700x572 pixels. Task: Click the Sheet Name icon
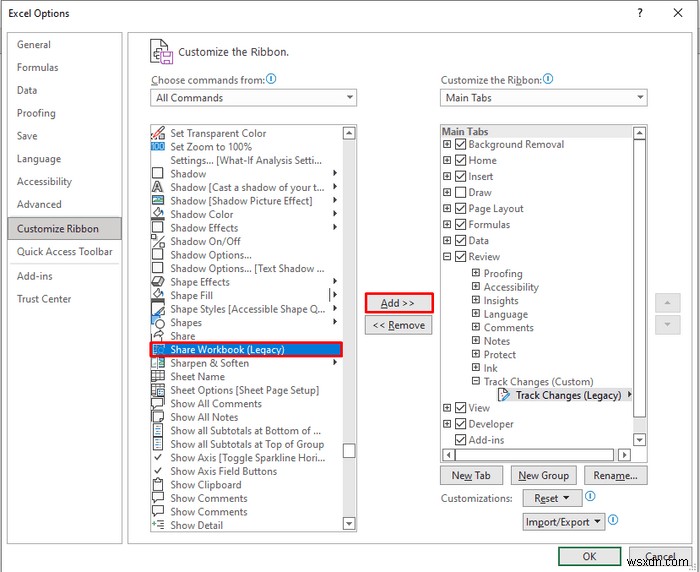[158, 376]
